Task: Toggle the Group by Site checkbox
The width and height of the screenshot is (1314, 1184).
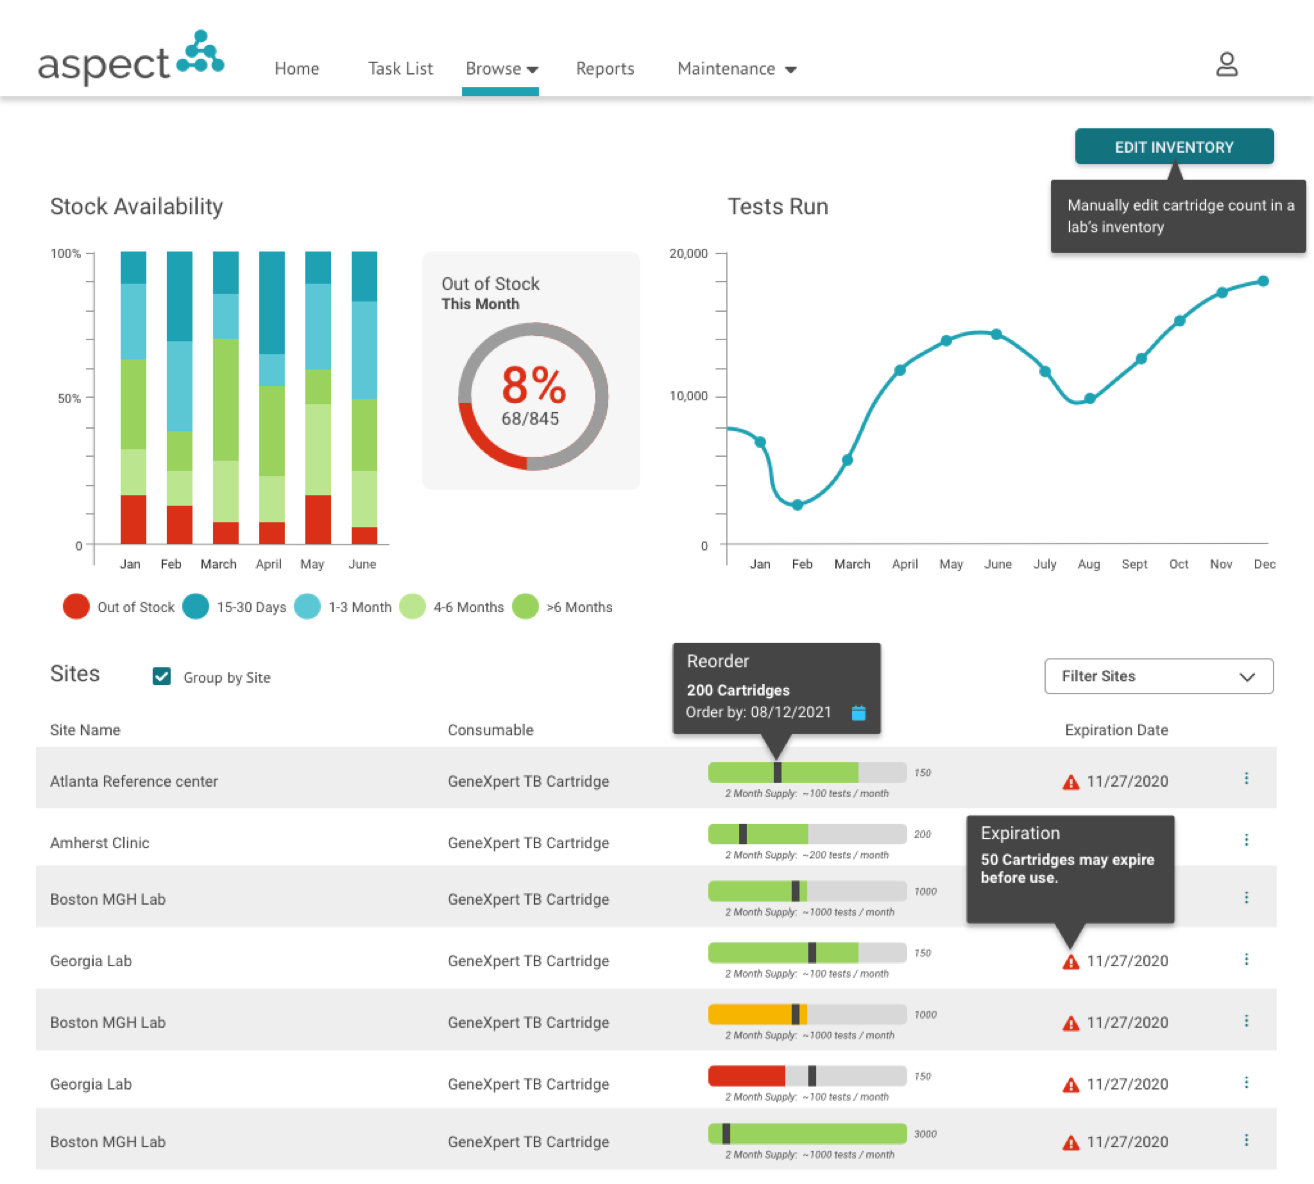Action: [x=161, y=676]
